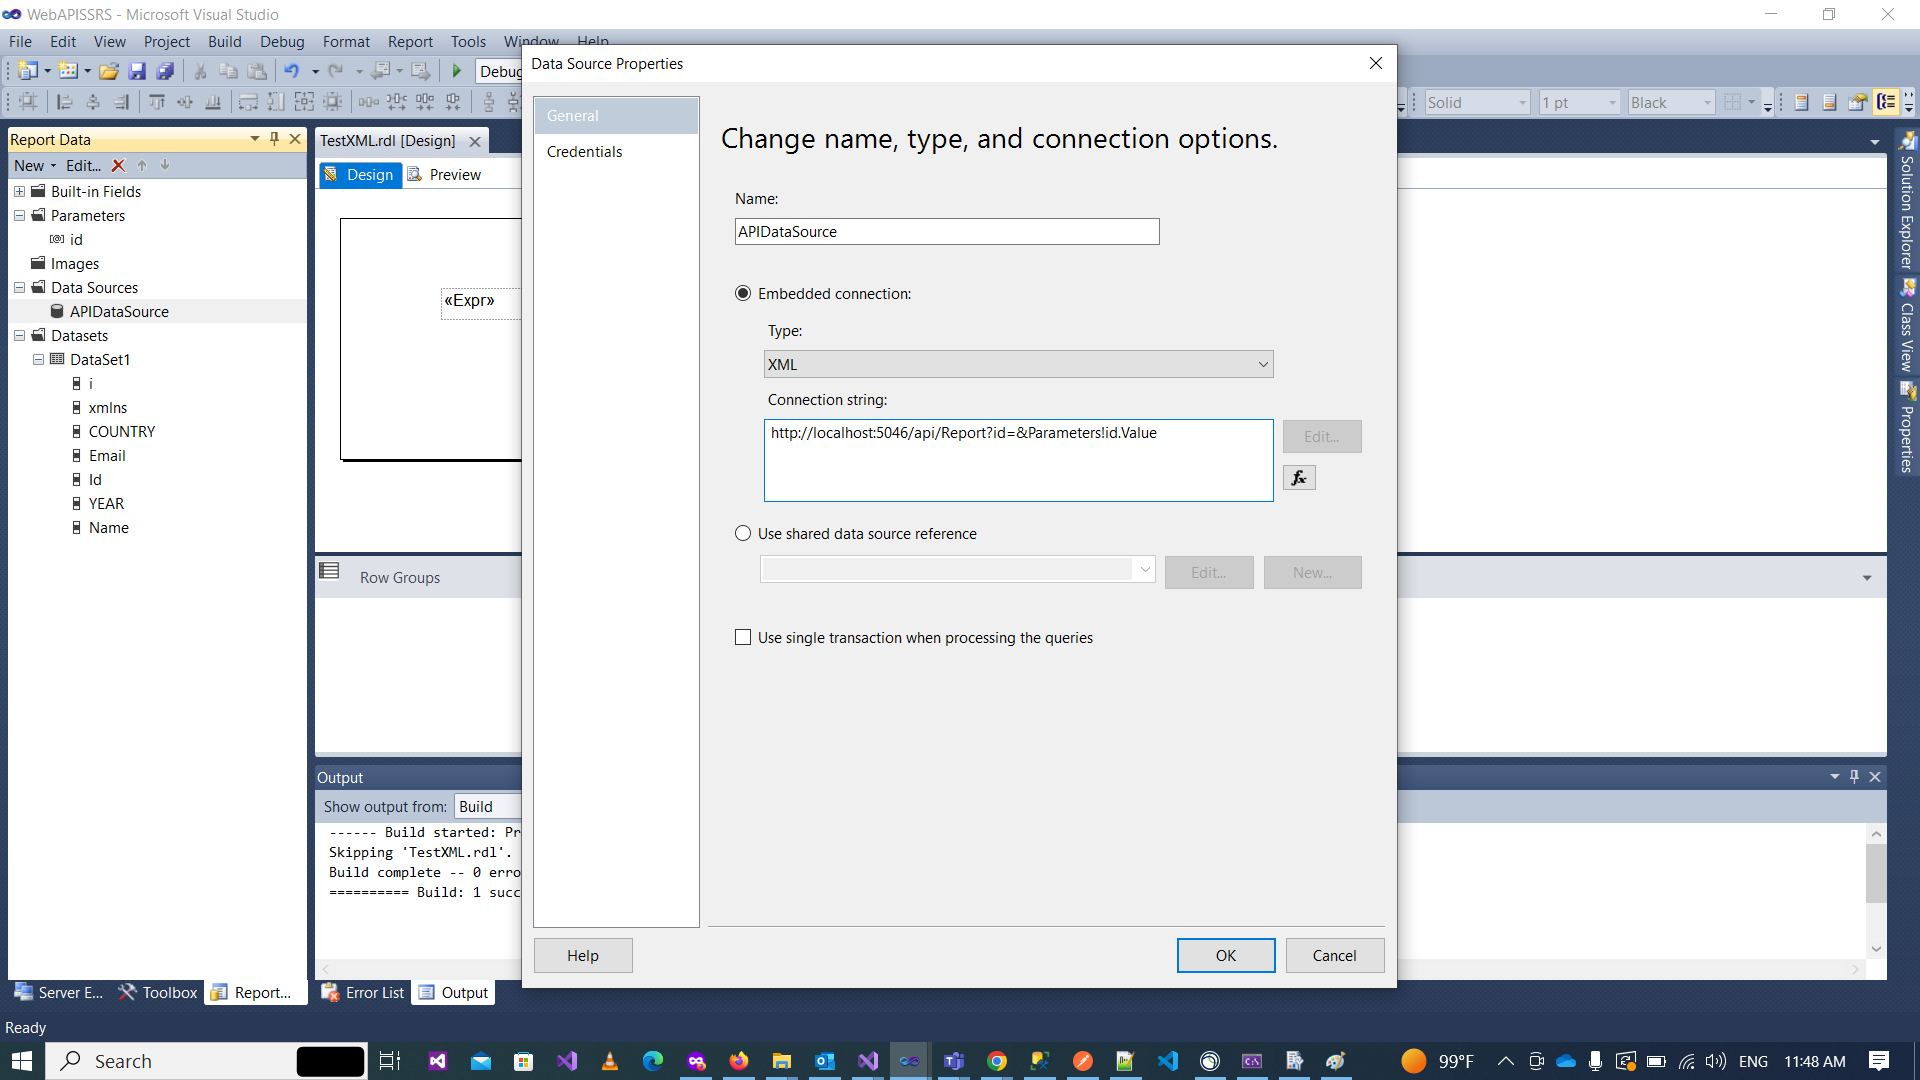Click the Debug run arrow icon
Image resolution: width=1920 pixels, height=1080 pixels.
458,71
